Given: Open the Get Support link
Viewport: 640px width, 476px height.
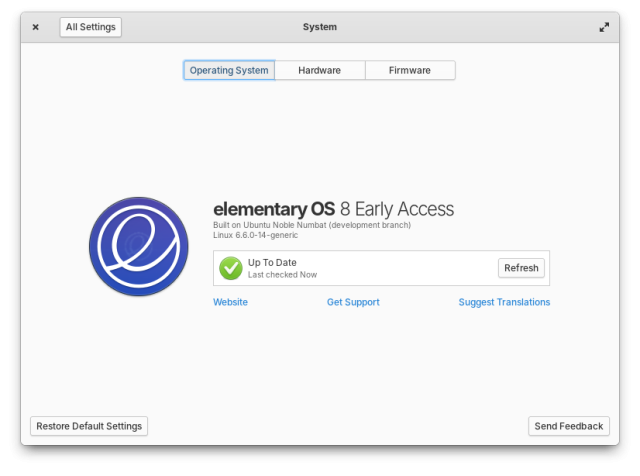Looking at the screenshot, I should coord(353,302).
